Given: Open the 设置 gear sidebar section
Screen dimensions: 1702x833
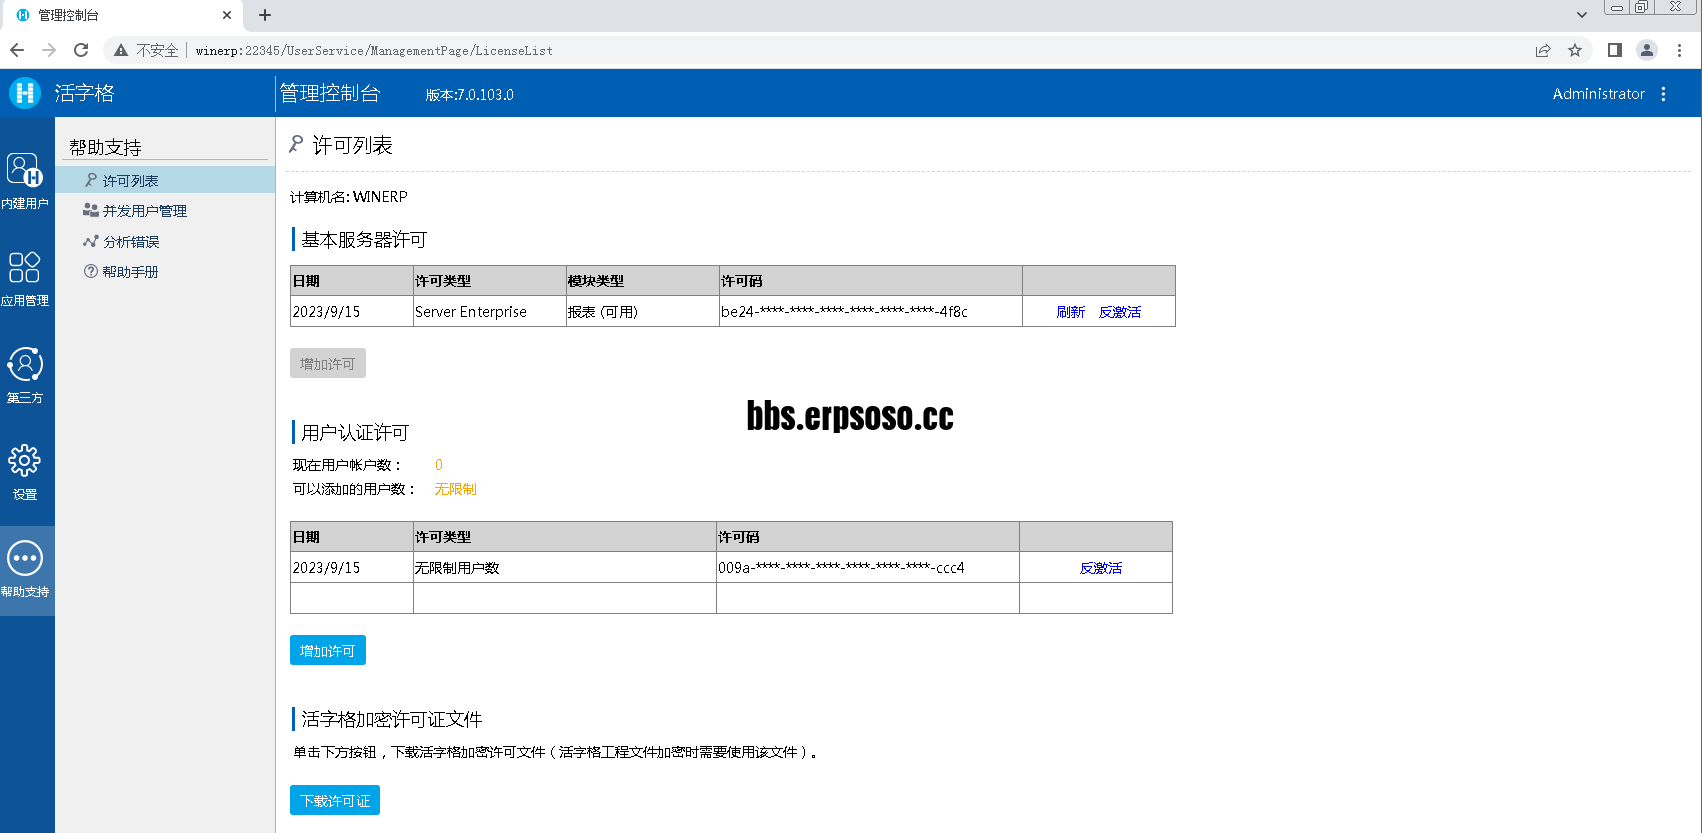Looking at the screenshot, I should click(x=25, y=472).
